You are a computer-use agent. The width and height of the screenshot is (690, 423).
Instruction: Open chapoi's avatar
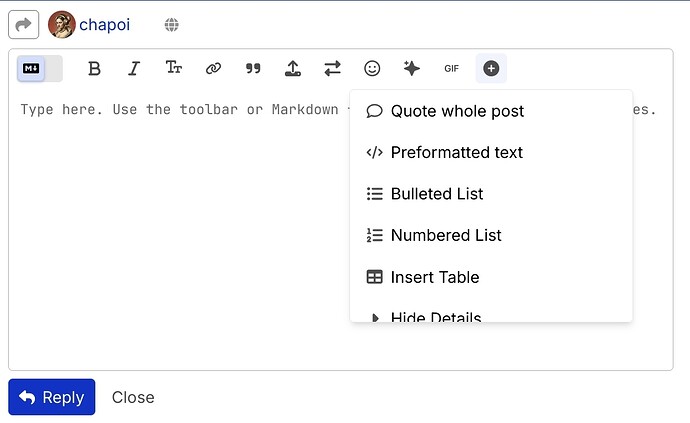point(62,25)
